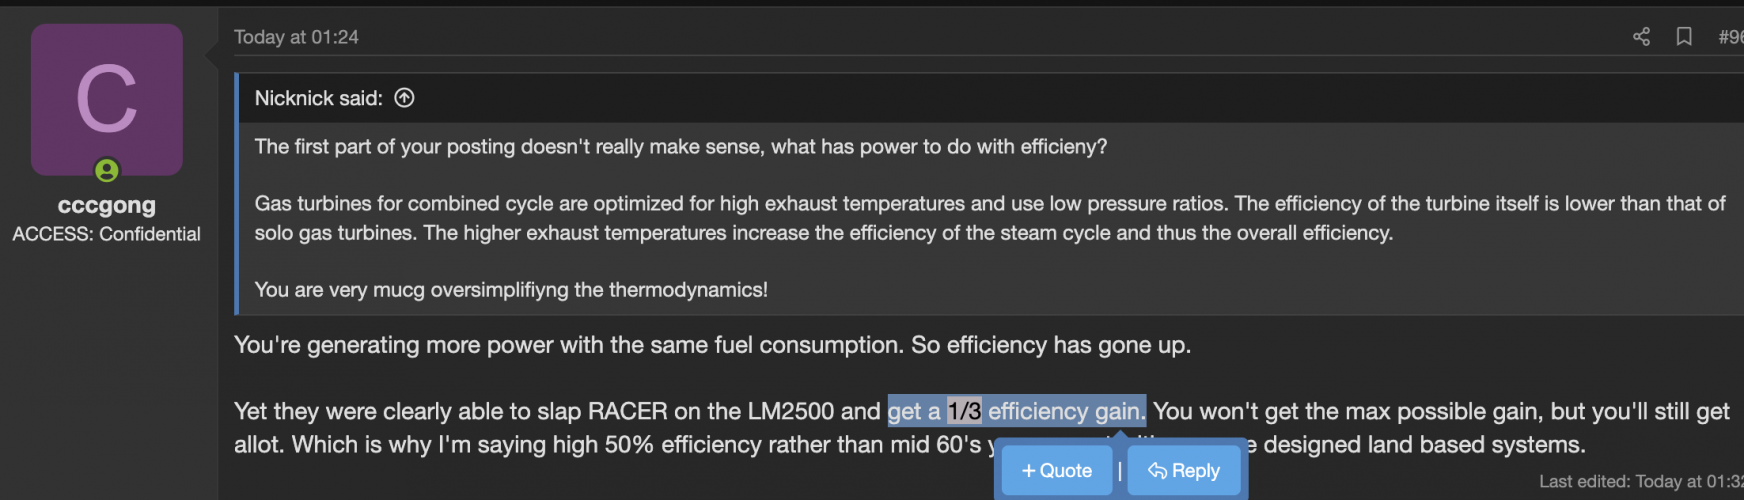The image size is (1744, 500).
Task: Open post number #96 permalink
Action: pos(1730,37)
